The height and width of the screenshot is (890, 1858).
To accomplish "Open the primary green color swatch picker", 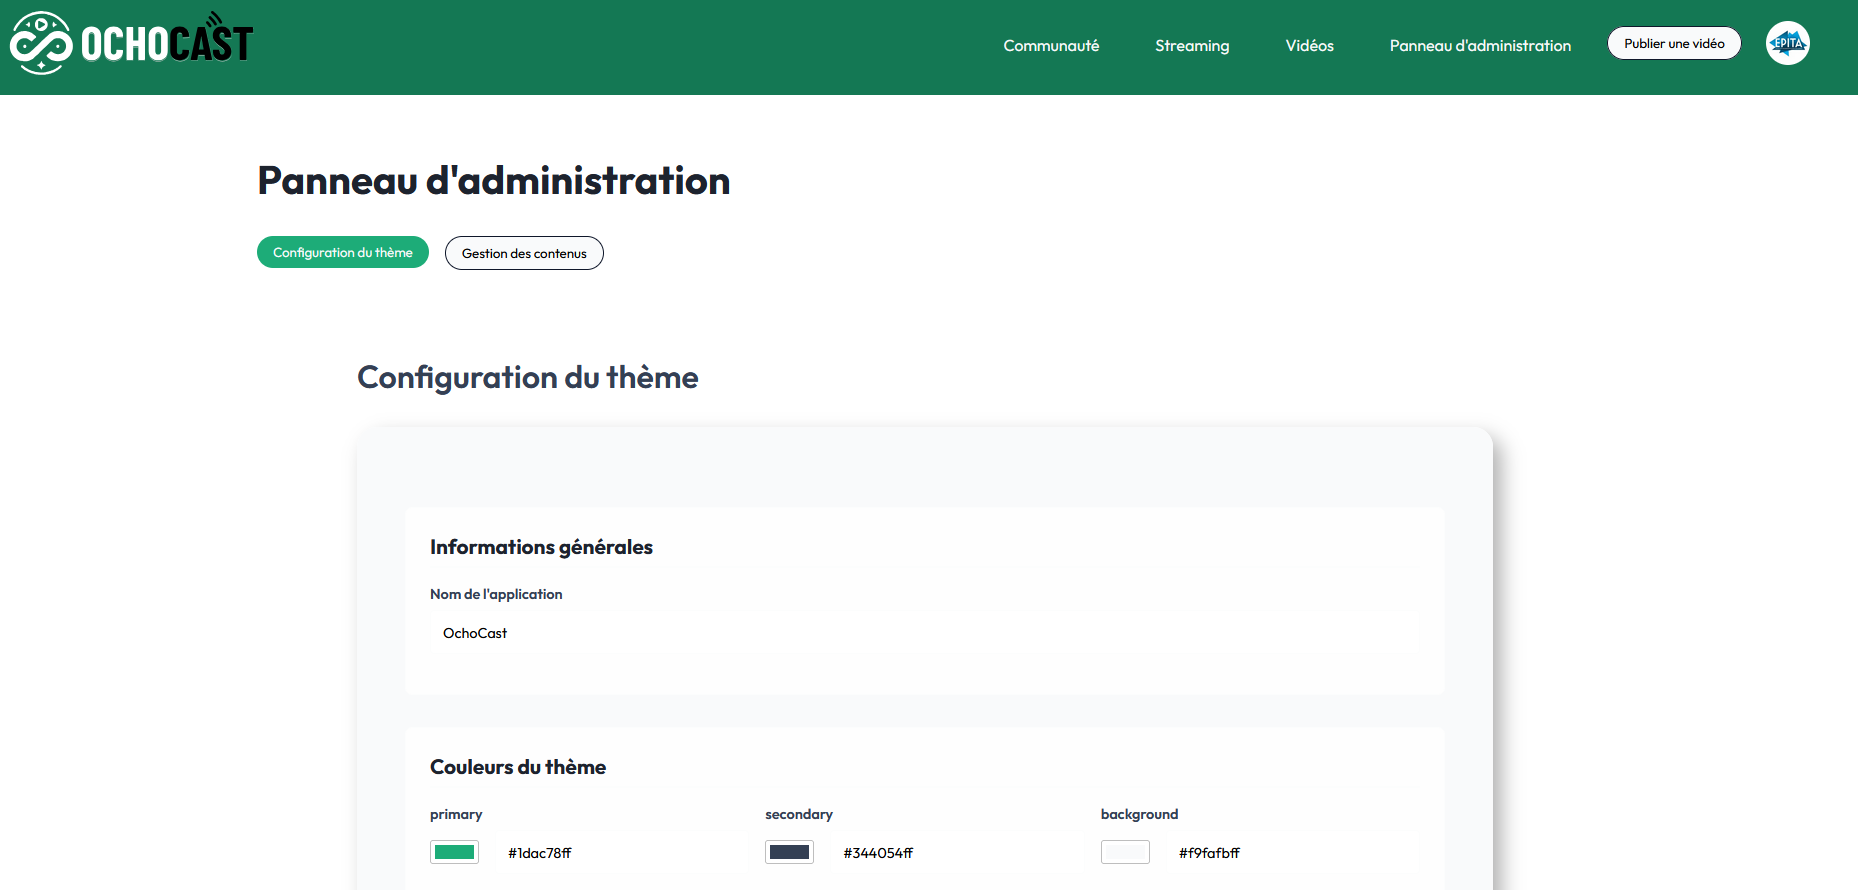I will 454,852.
